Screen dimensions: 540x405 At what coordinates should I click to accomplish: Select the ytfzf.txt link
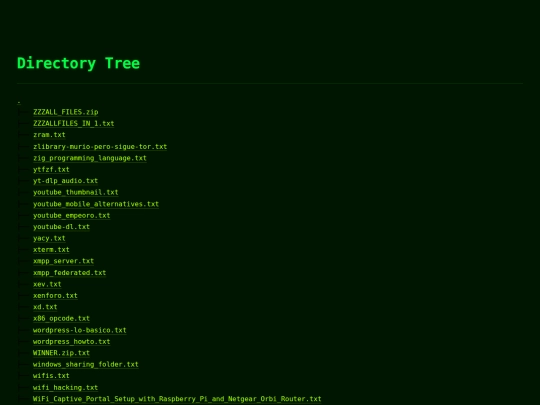(51, 169)
